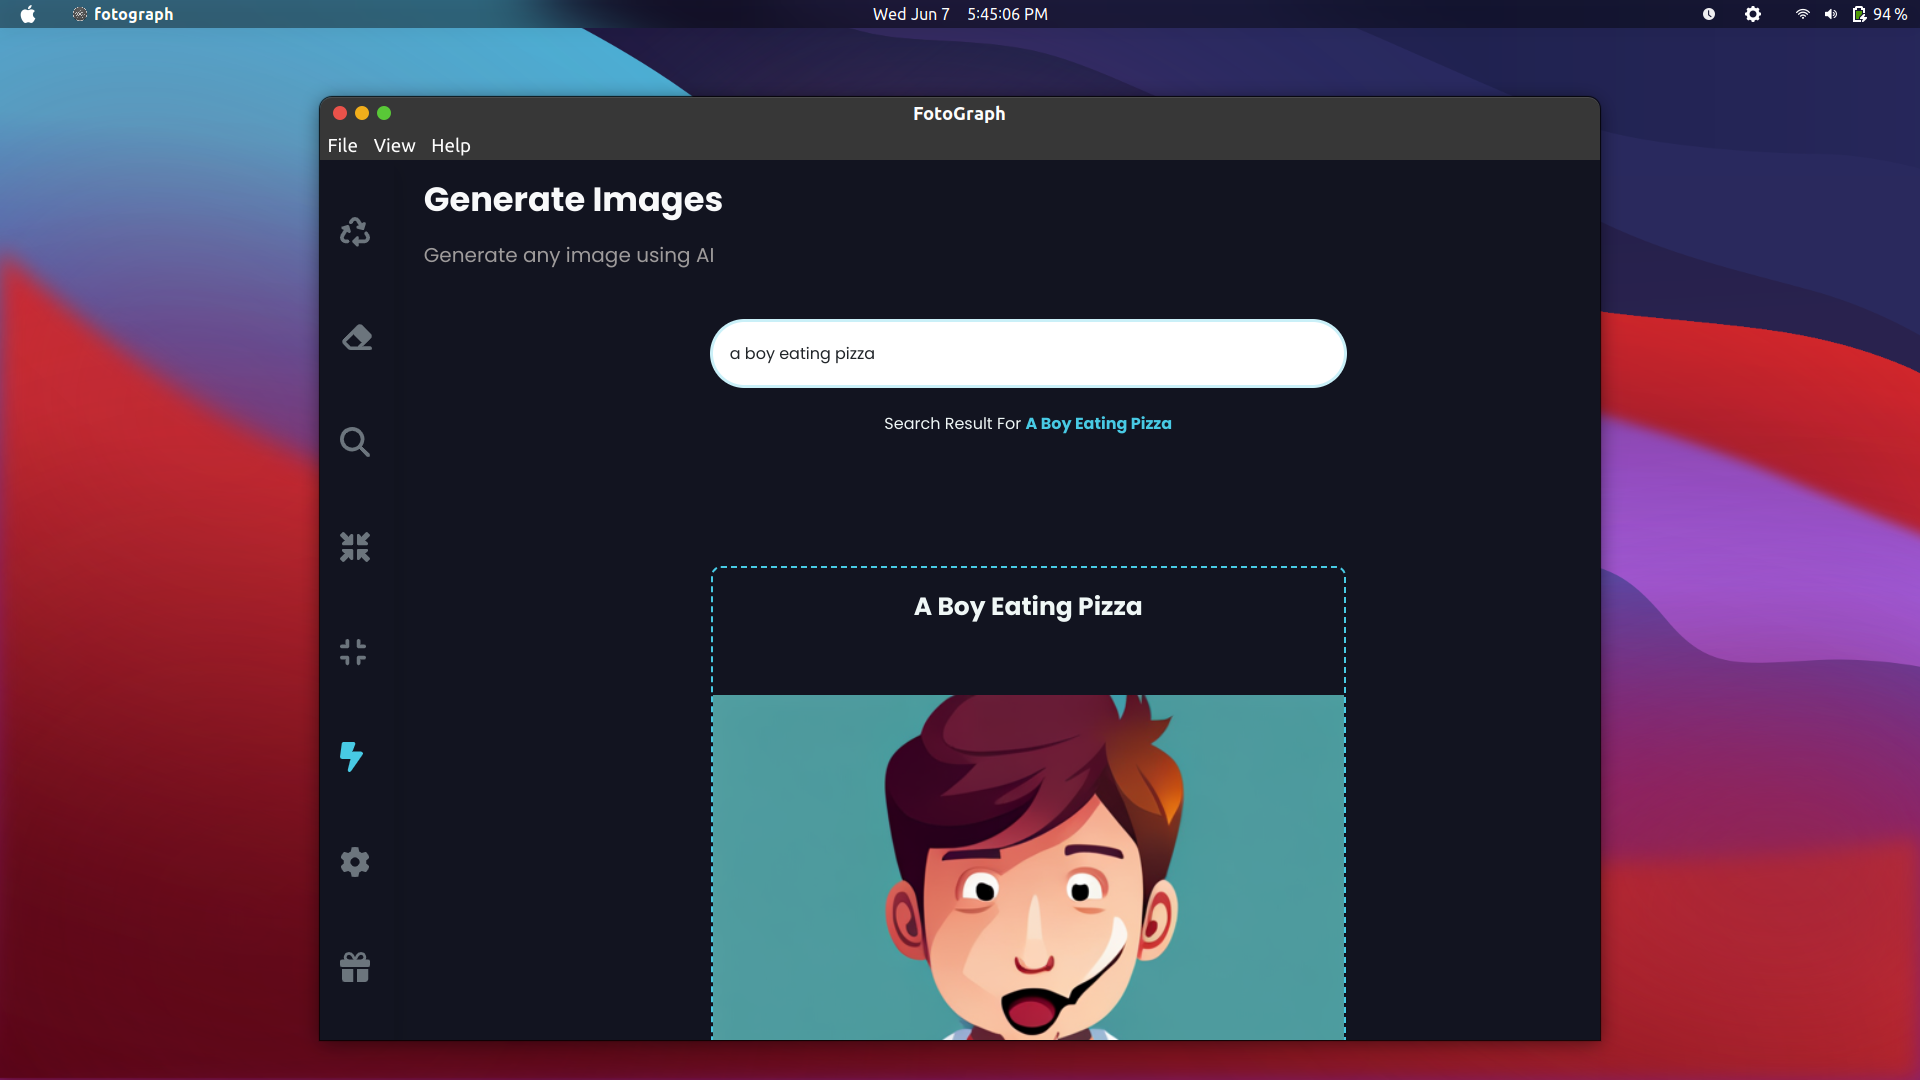Click the fotograph app name in menu bar

133,14
